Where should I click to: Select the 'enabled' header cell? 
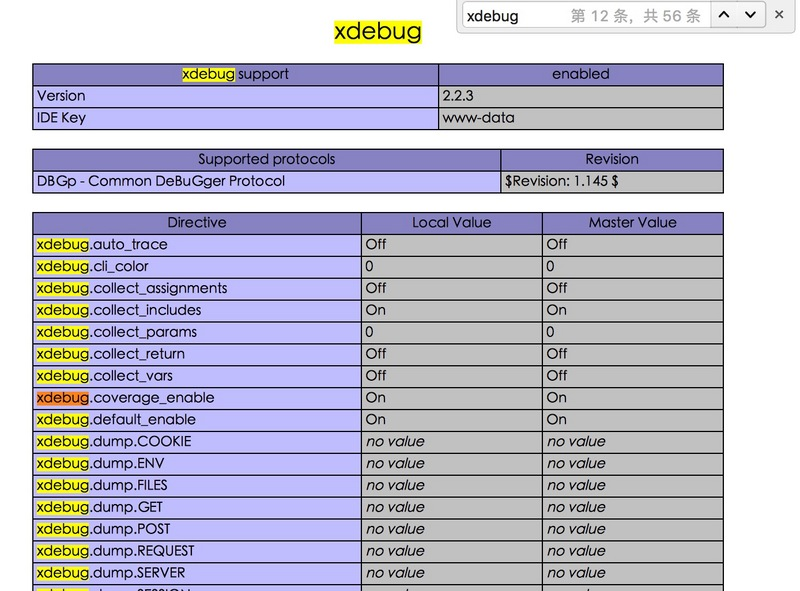[x=581, y=75]
